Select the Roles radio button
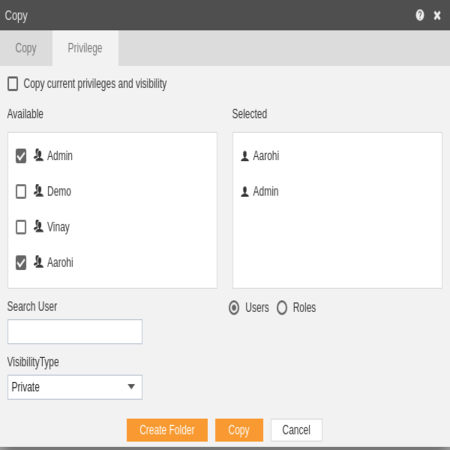Viewport: 450px width, 450px height. [282, 308]
